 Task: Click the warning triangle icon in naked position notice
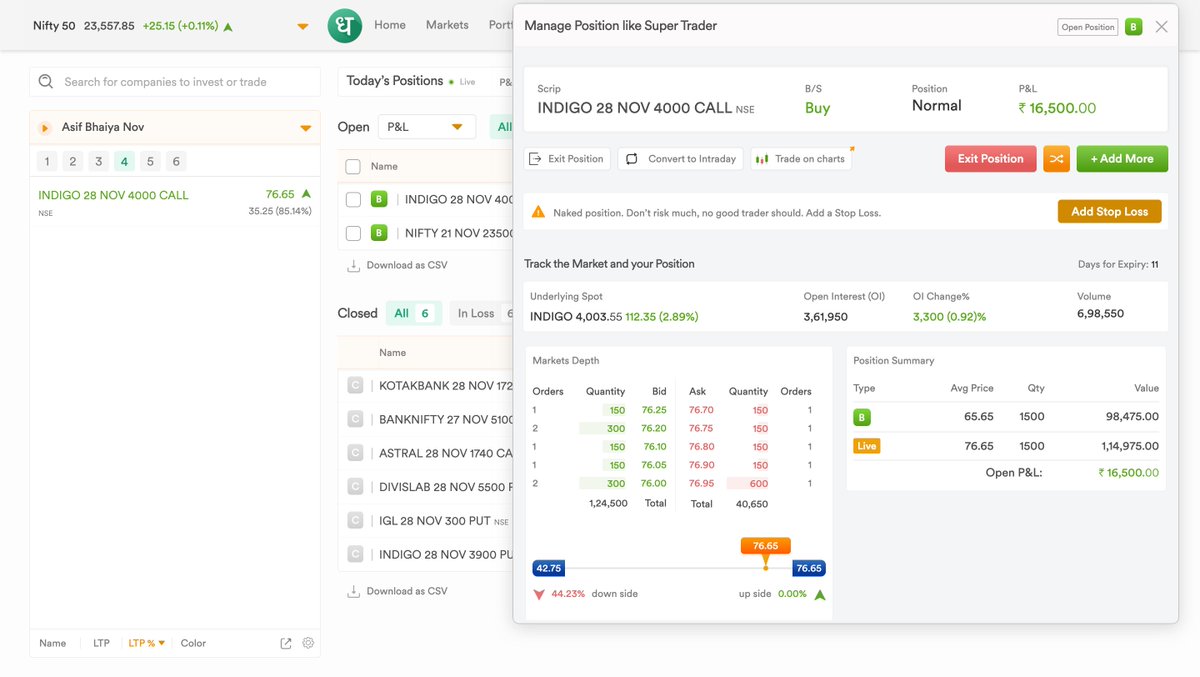click(x=538, y=212)
